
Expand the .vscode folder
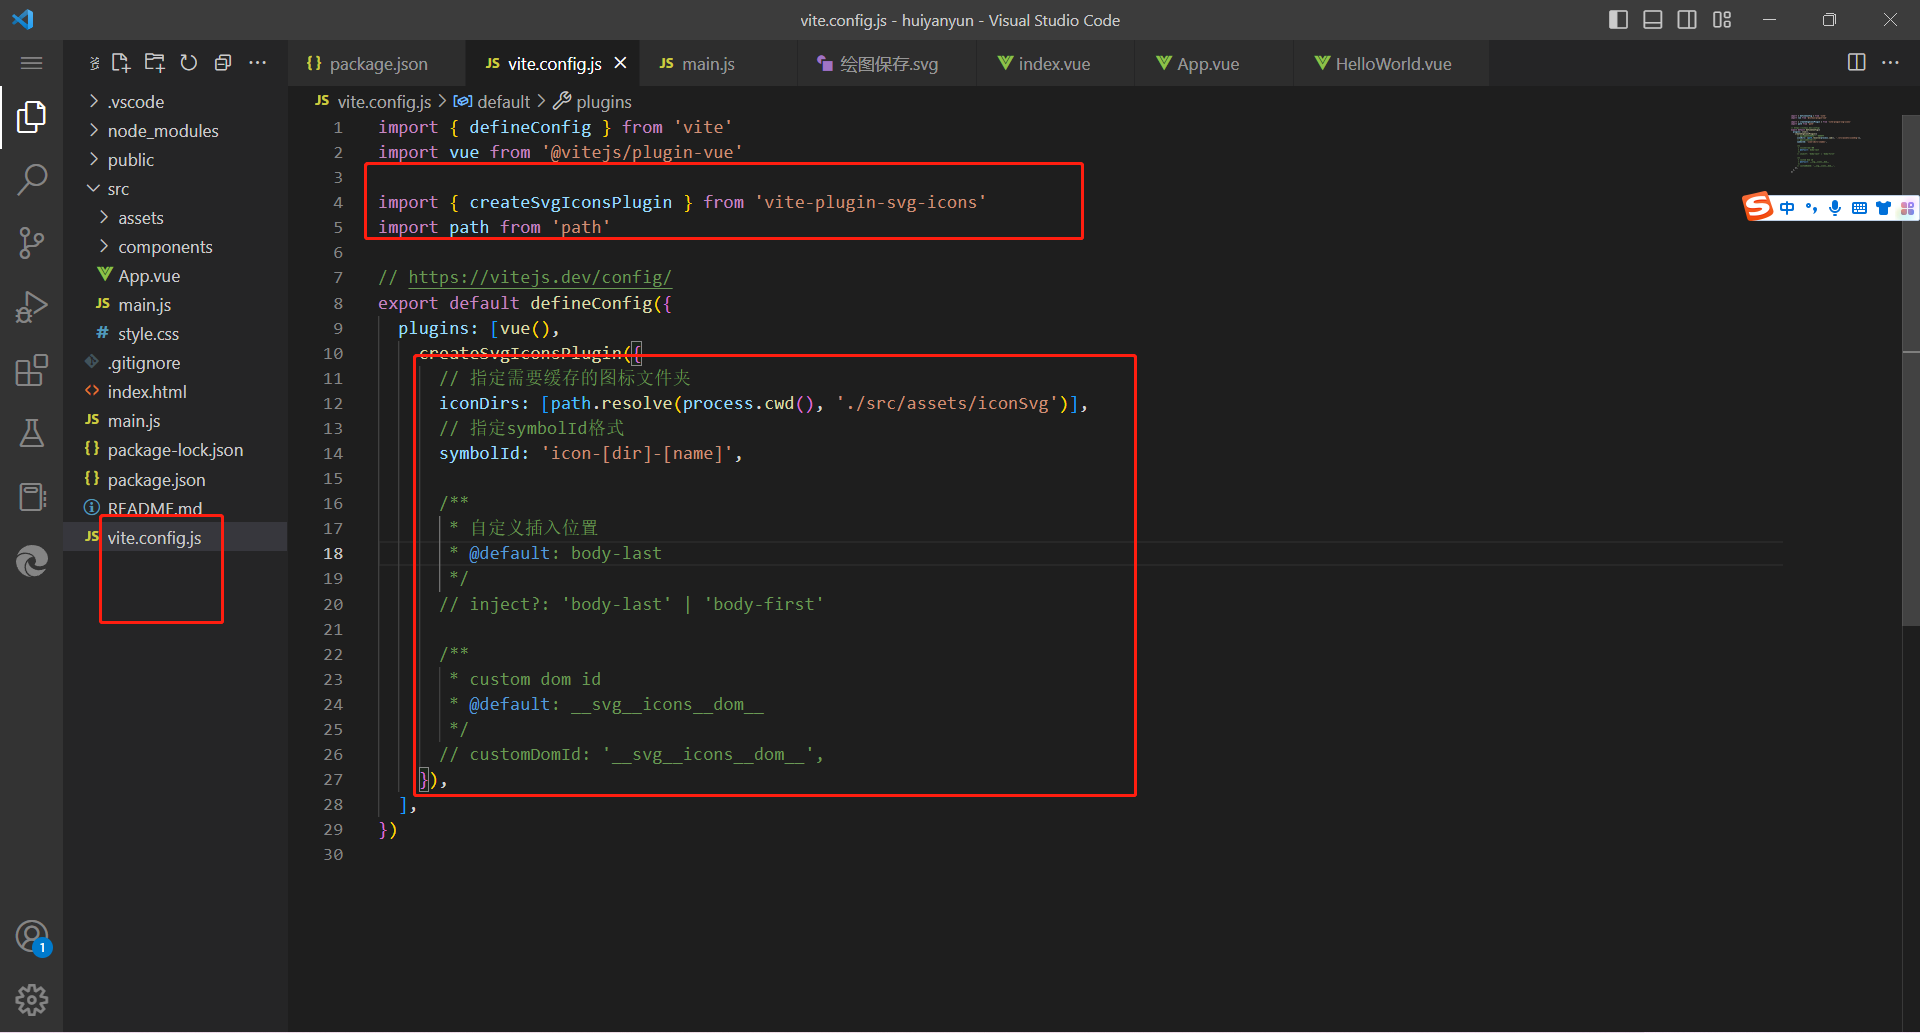(175, 102)
